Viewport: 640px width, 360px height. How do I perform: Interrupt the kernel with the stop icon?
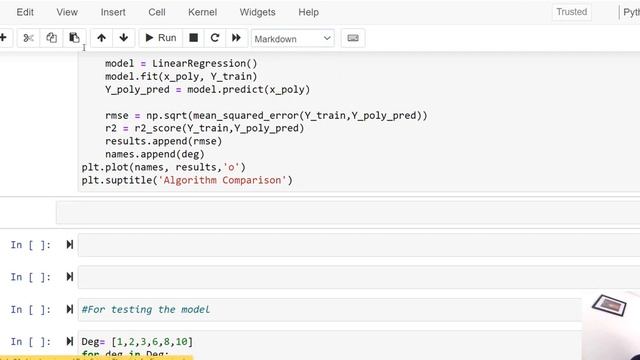point(193,38)
